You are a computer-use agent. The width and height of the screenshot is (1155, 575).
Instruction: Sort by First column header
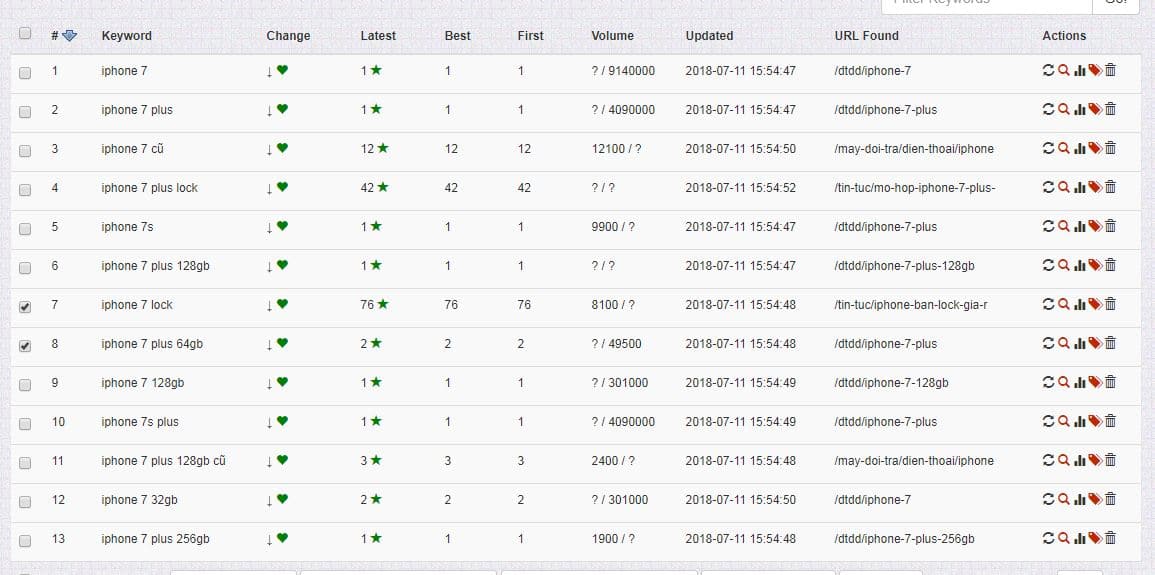[530, 35]
